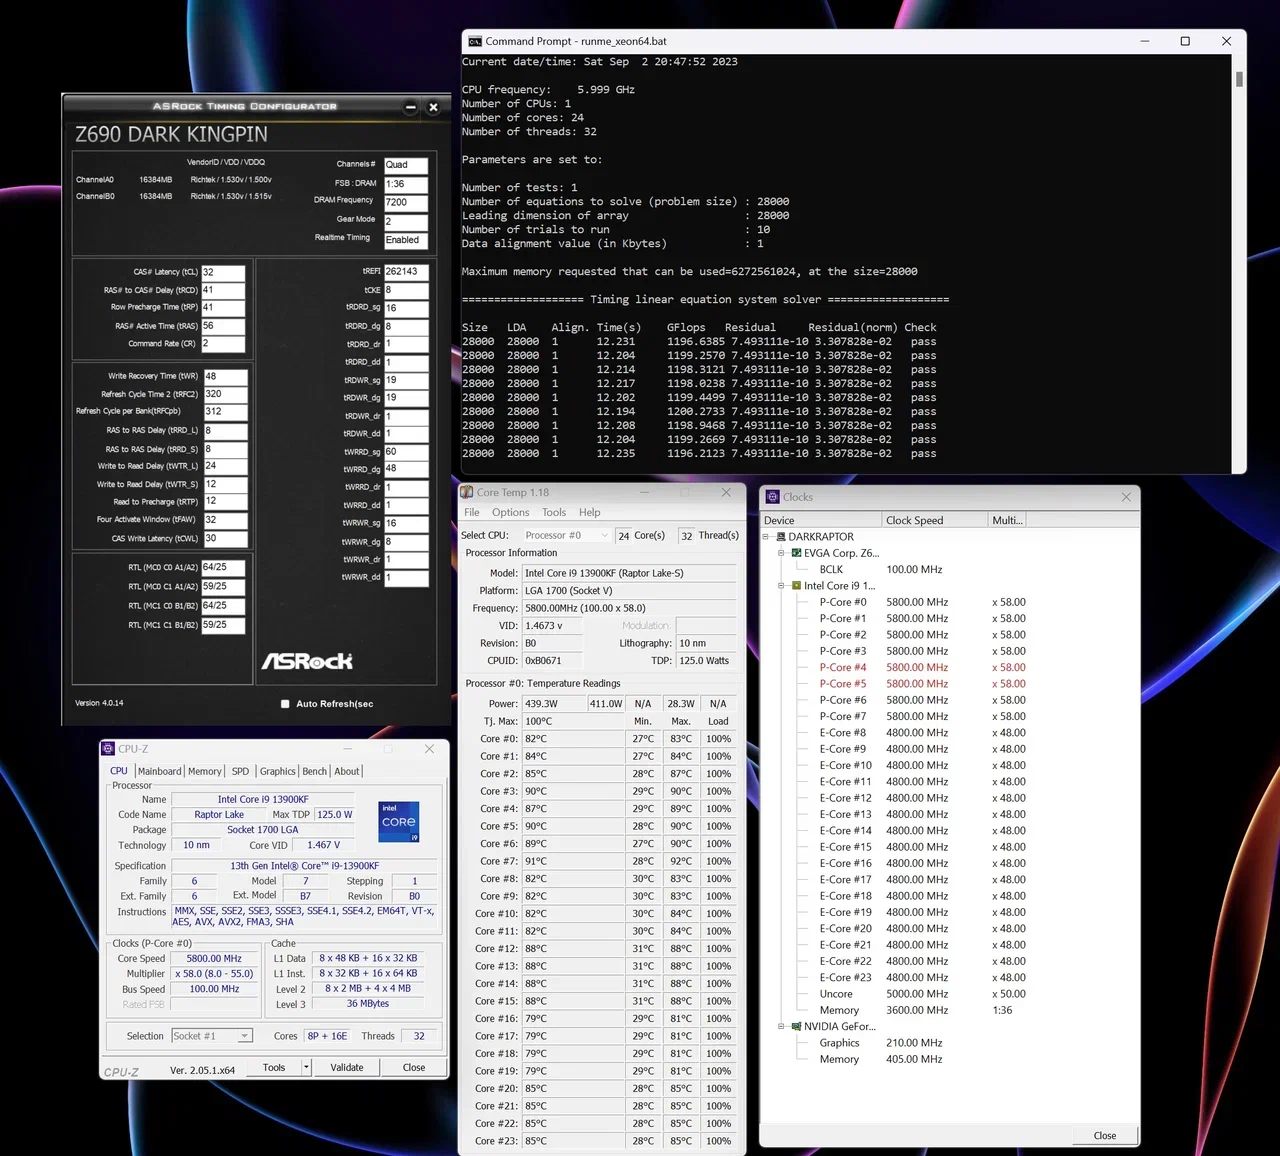
Task: Open the File menu in Core Temp
Action: (x=472, y=512)
